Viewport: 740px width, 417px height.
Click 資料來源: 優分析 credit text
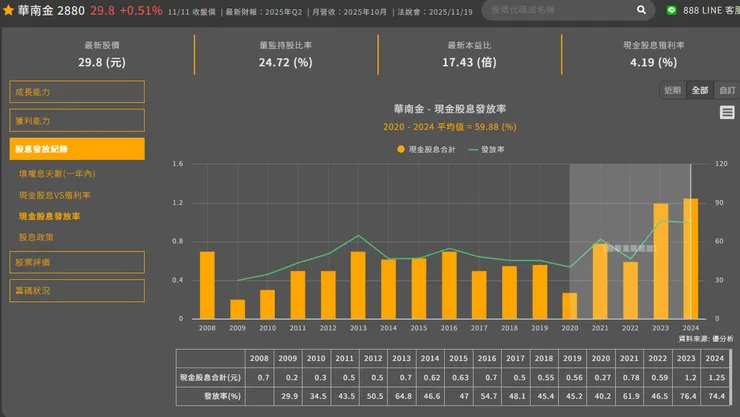point(706,339)
